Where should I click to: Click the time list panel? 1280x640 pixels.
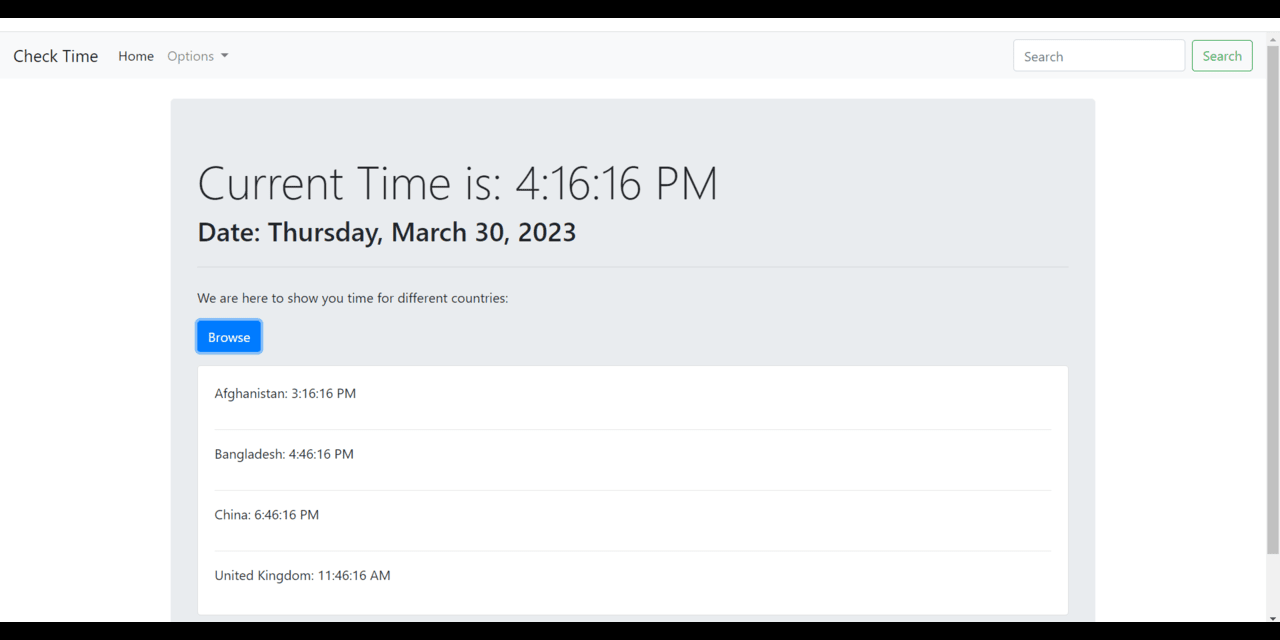(632, 490)
